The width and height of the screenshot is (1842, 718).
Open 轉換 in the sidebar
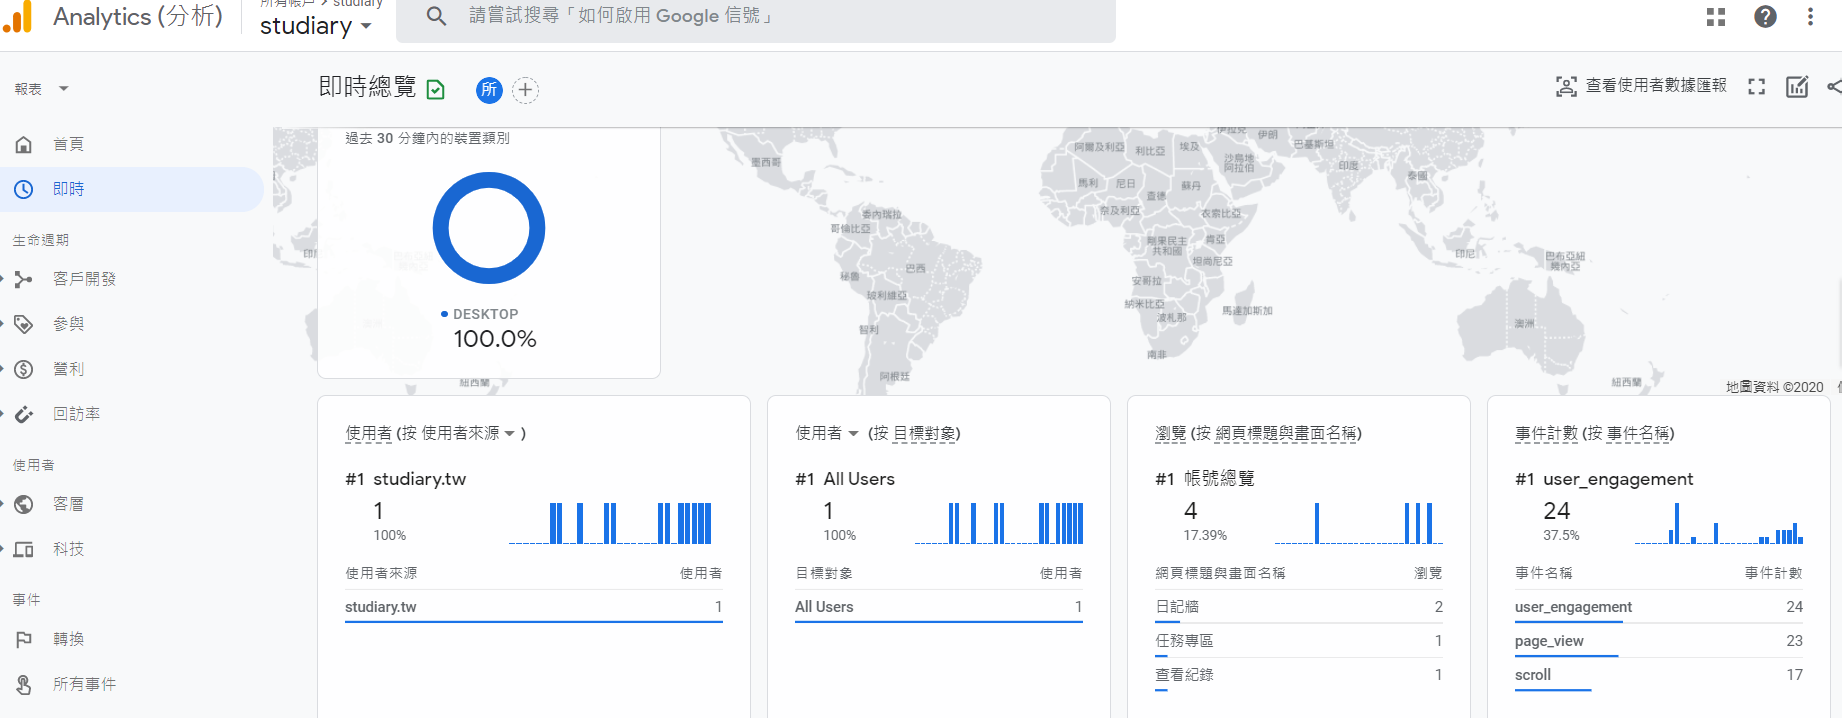click(69, 639)
